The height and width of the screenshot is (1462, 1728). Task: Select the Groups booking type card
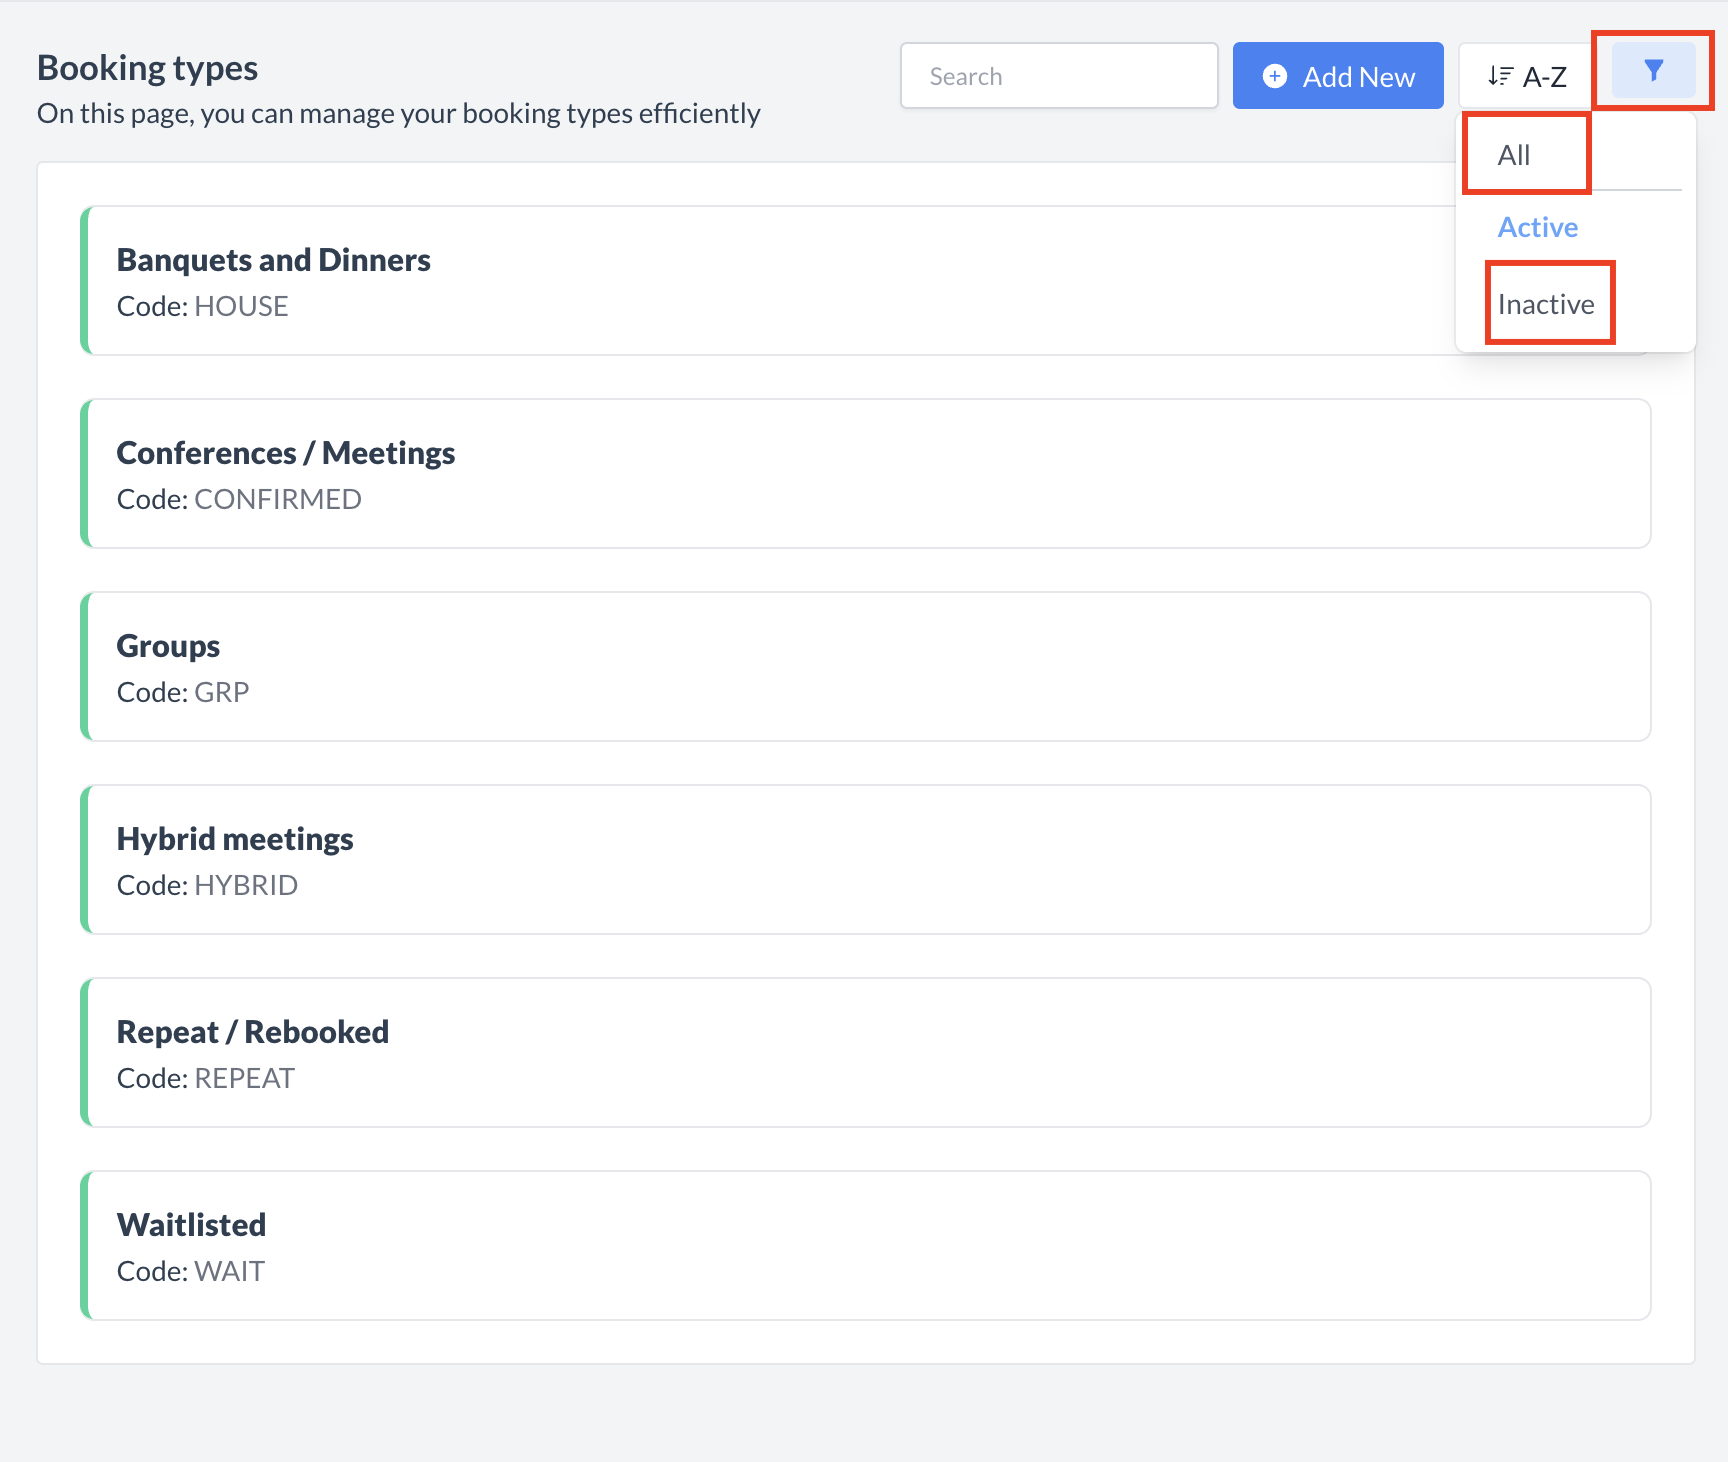click(x=770, y=666)
